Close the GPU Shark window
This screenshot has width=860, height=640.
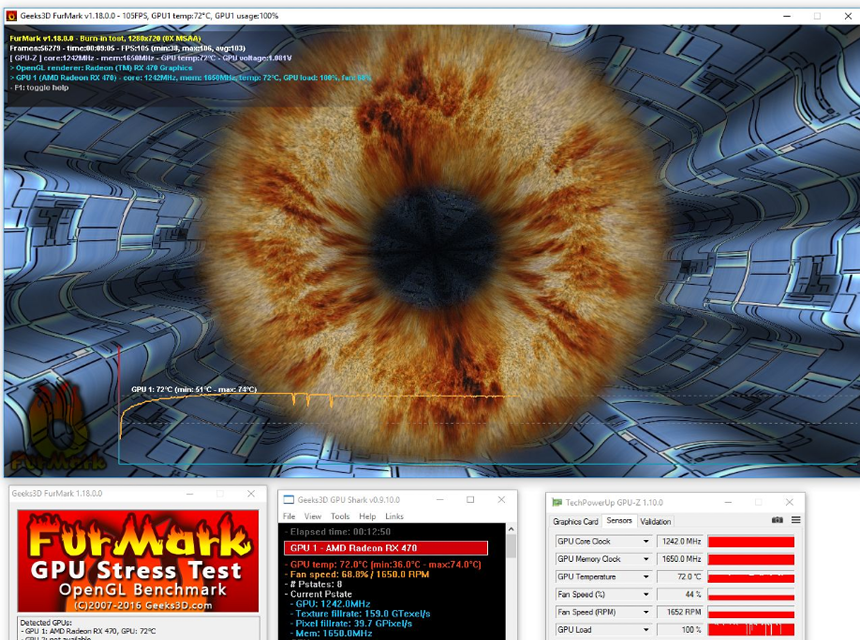click(x=501, y=500)
